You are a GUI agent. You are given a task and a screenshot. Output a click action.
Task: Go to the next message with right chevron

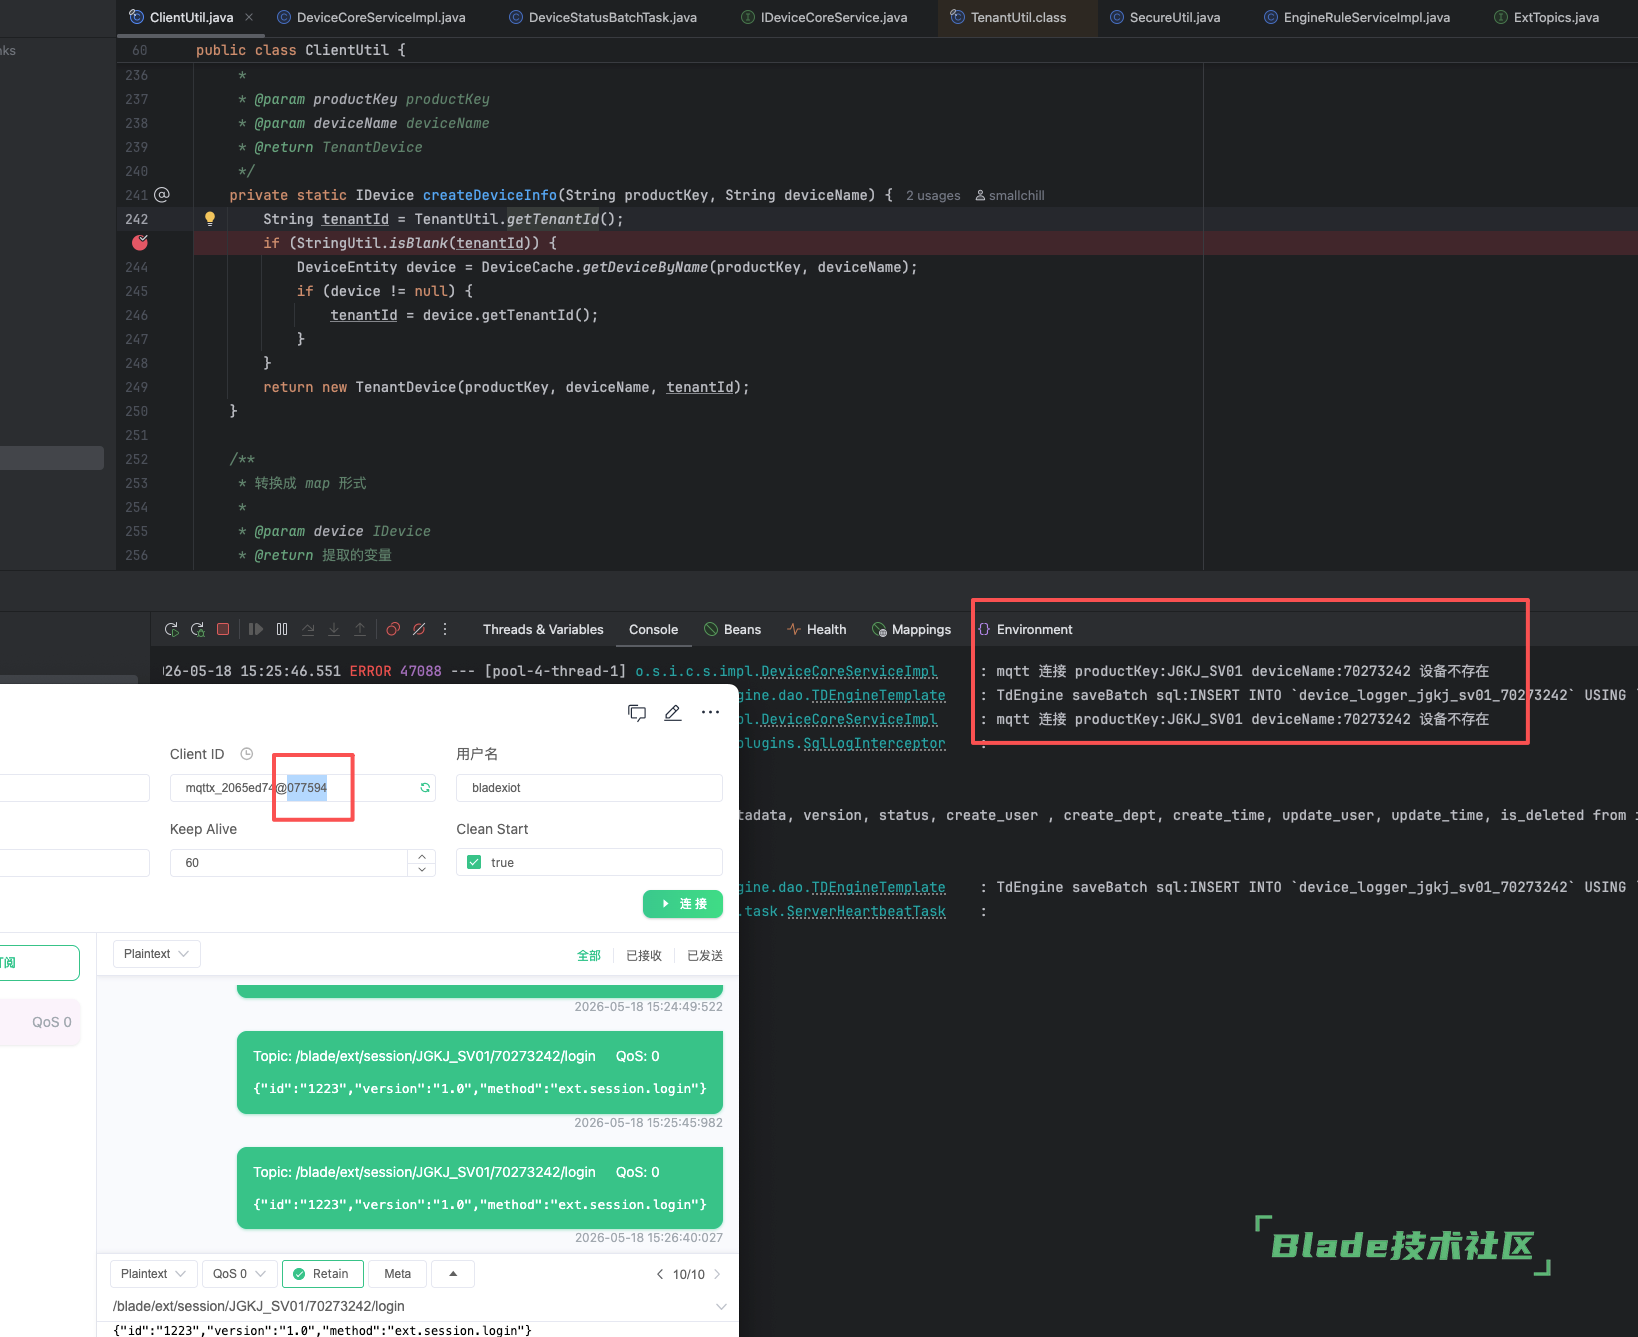coord(717,1274)
